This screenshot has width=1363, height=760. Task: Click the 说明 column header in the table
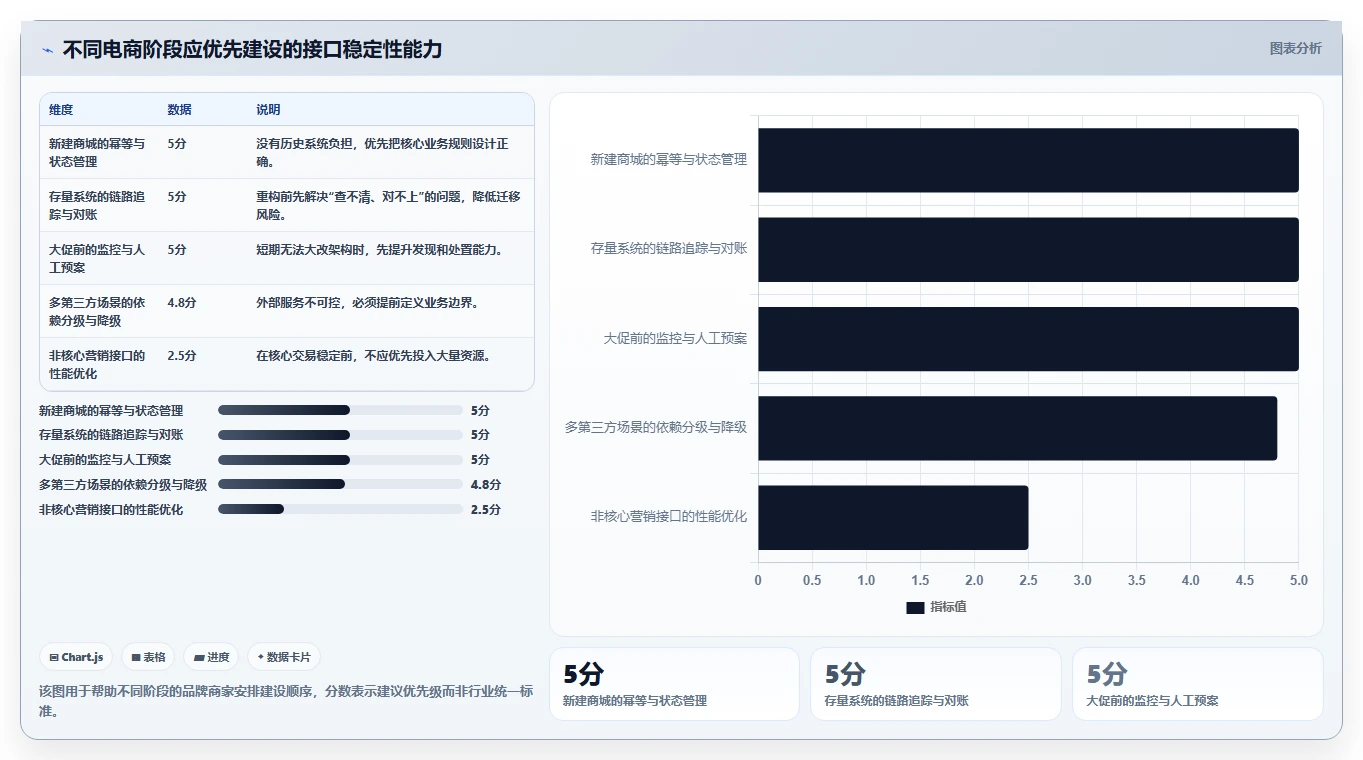point(268,110)
